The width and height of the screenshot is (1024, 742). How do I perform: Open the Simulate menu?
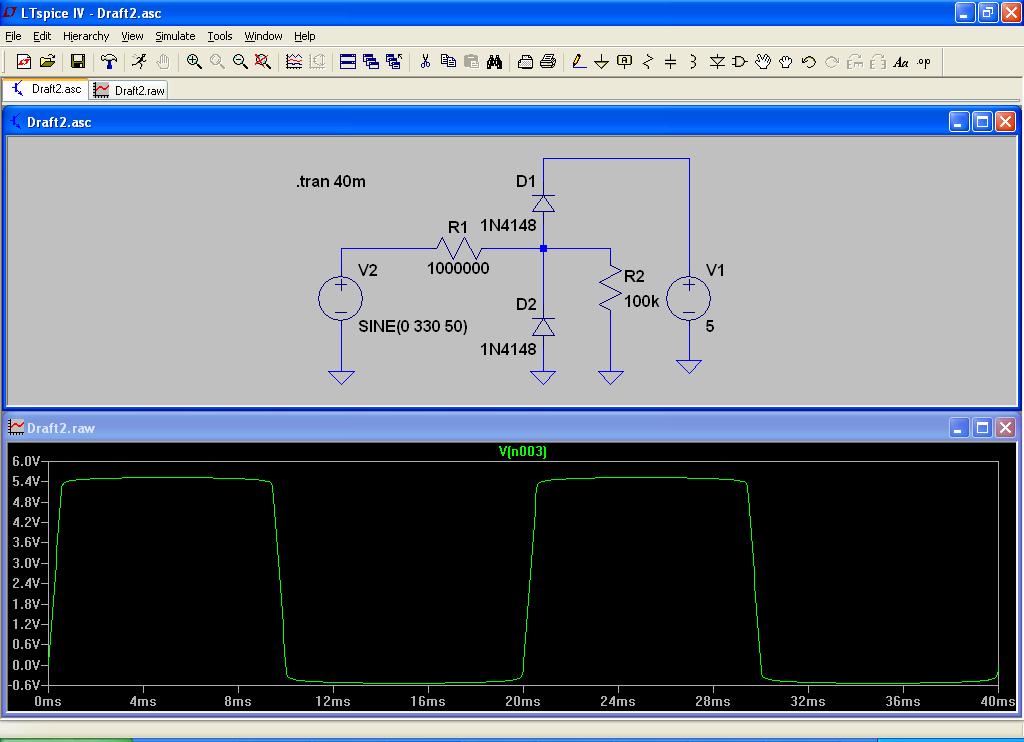[175, 36]
